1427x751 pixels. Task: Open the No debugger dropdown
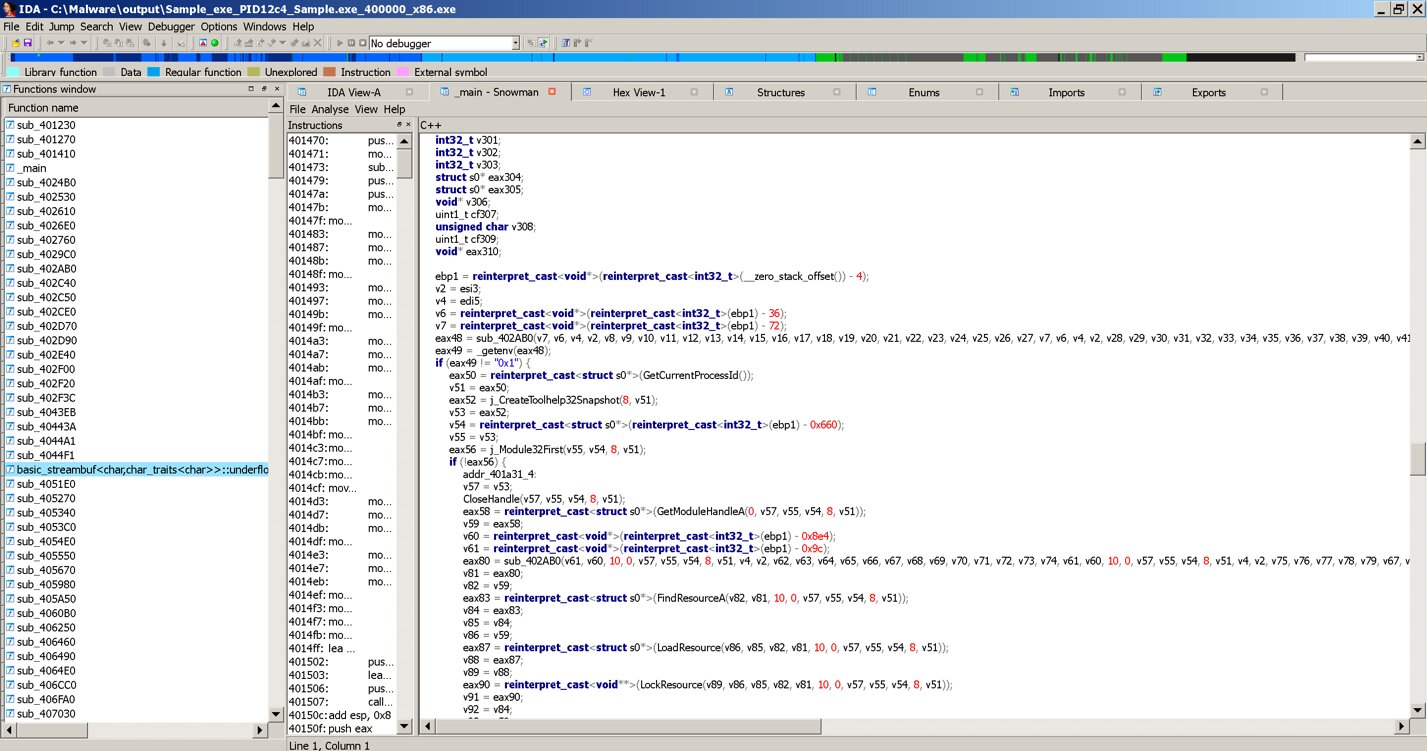[515, 43]
